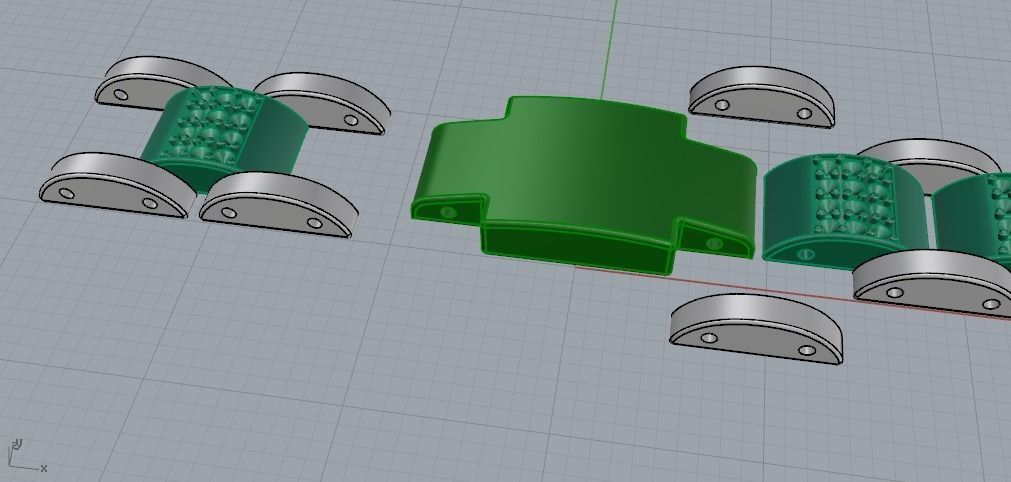Select the bottom-right gray cap of the left group
This screenshot has width=1011, height=482.
279,205
